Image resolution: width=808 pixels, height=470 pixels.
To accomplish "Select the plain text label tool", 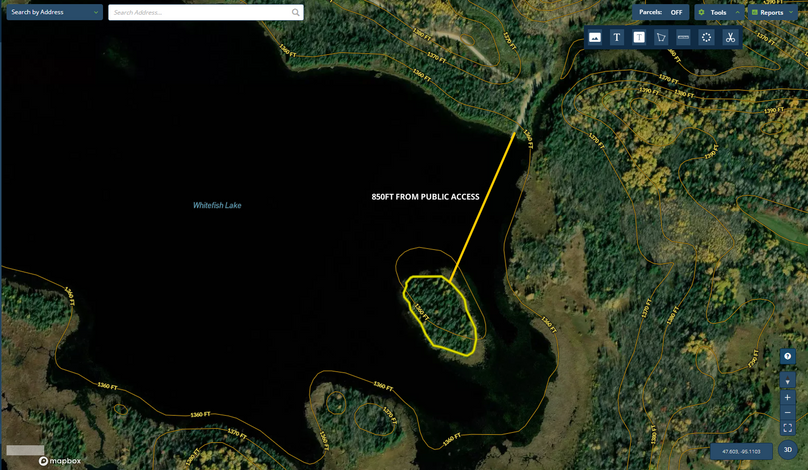I will tap(617, 37).
